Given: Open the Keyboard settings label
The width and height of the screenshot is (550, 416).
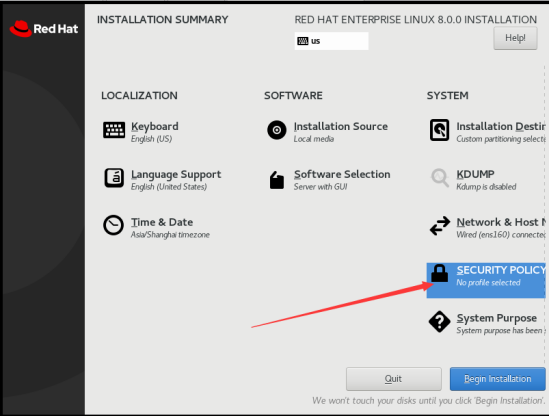Looking at the screenshot, I should coord(155,126).
